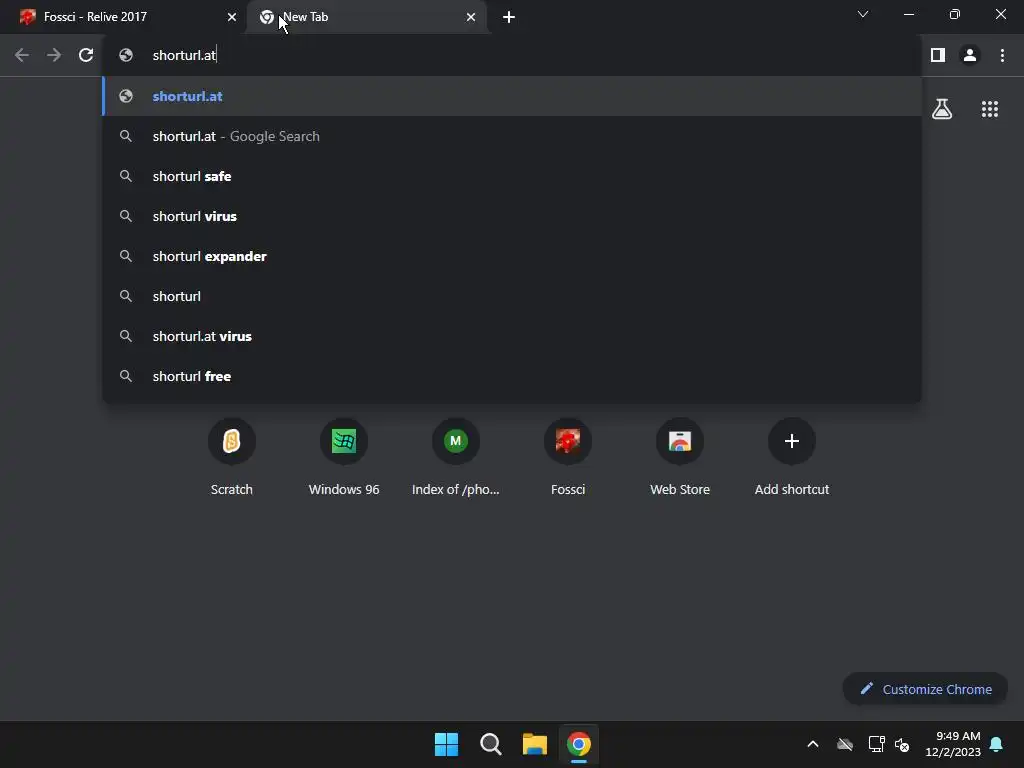Open the clock showing 9:49 AM
The width and height of the screenshot is (1024, 768).
click(x=953, y=744)
